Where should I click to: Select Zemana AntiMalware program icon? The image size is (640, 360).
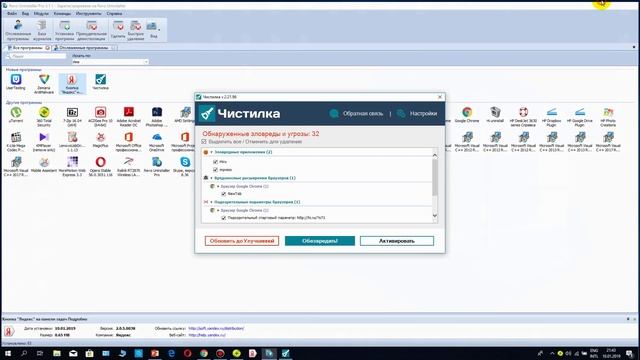pyautogui.click(x=44, y=84)
